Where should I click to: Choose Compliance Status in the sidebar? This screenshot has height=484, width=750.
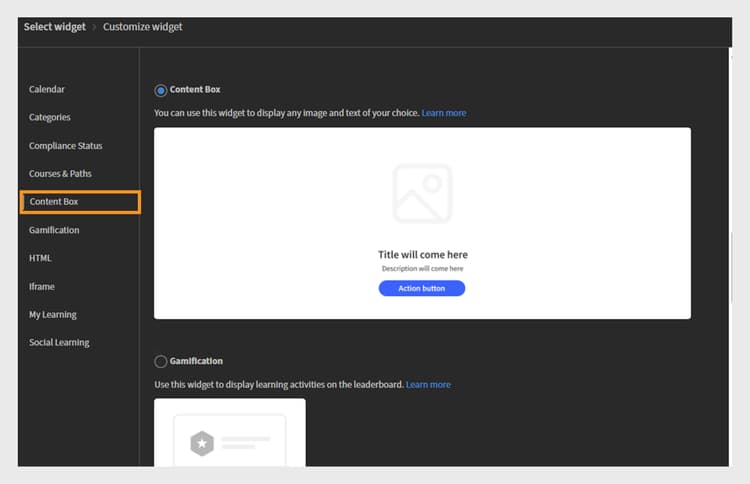click(66, 146)
